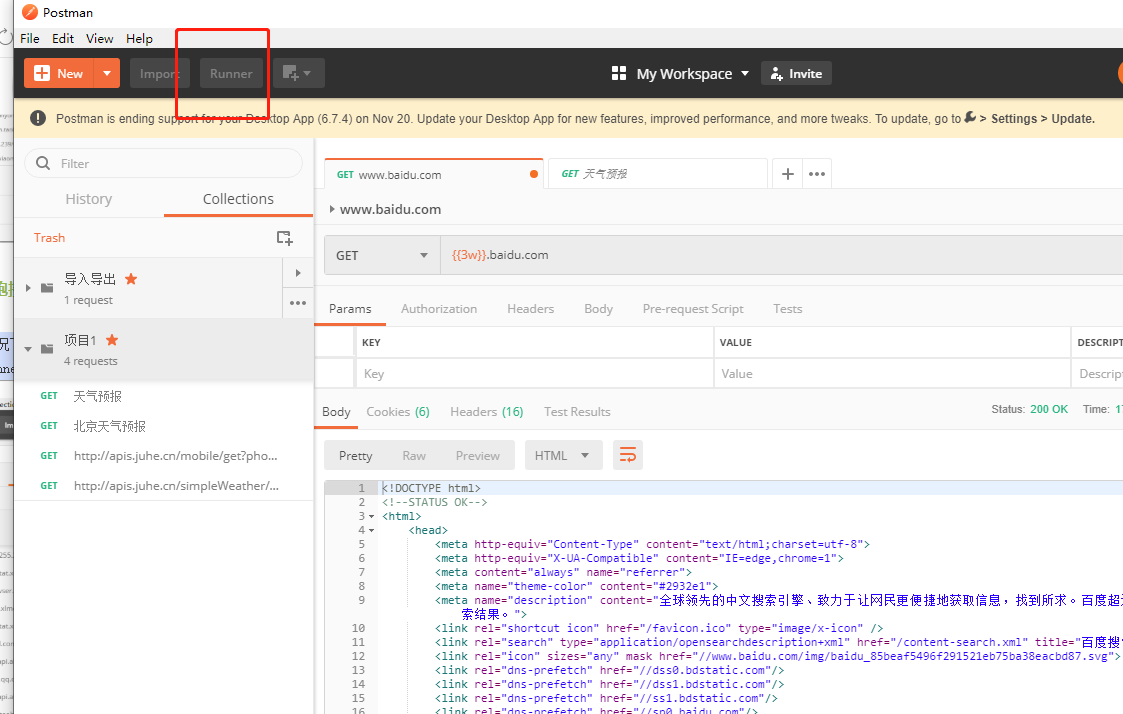Select the response Body tab
1123x714 pixels.
[x=336, y=412]
